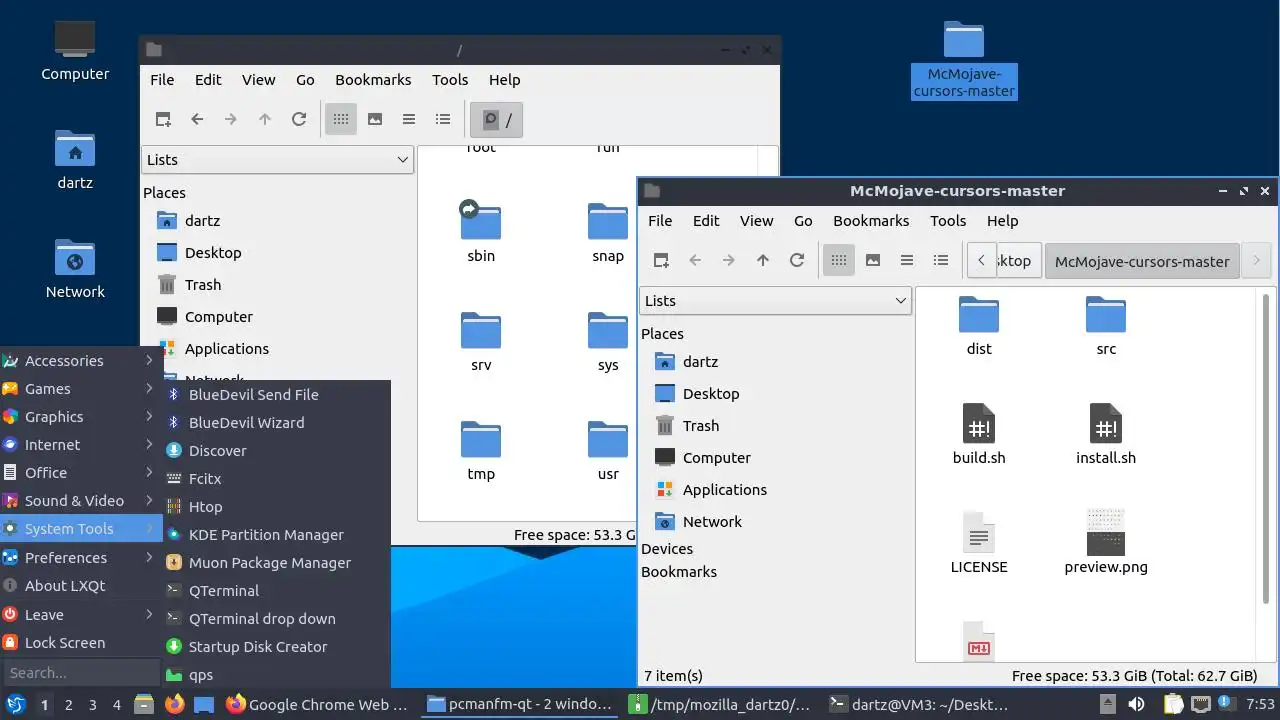Select the preview.png thumbnail
This screenshot has width=1280, height=720.
(x=1106, y=543)
